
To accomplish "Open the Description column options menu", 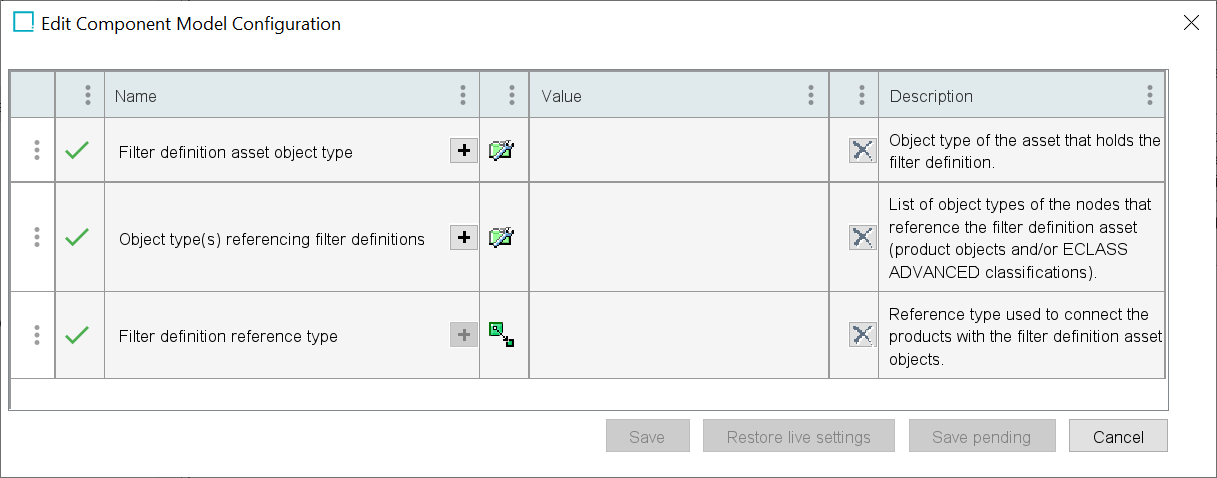I will pos(1149,95).
